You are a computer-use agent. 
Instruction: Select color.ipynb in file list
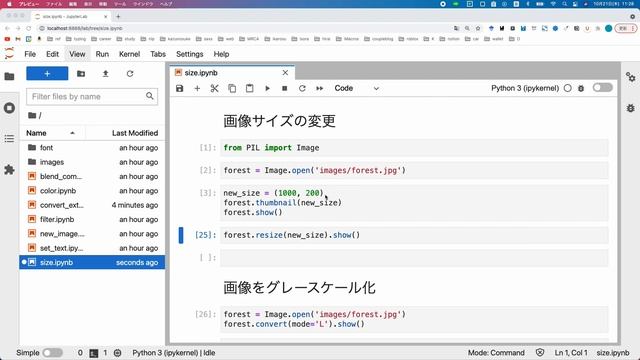tap(92, 191)
